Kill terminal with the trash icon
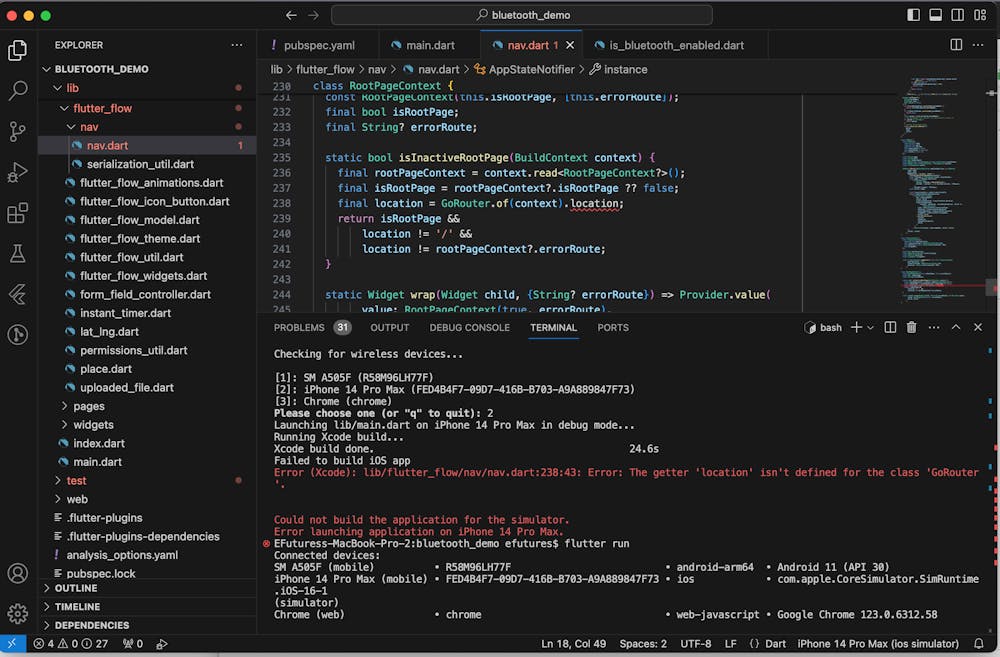The height and width of the screenshot is (657, 1000). (911, 327)
